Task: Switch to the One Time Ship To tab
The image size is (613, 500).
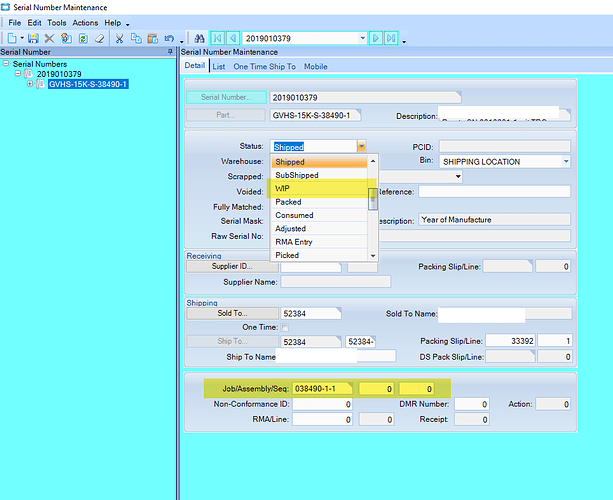Action: pos(265,66)
